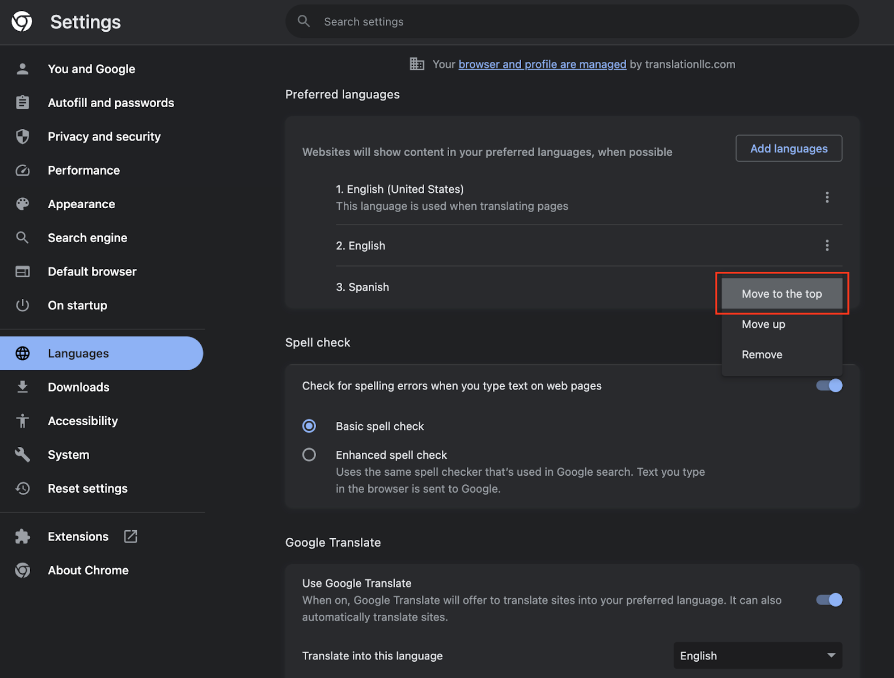The height and width of the screenshot is (678, 894).
Task: Click the Add languages button
Action: point(789,148)
